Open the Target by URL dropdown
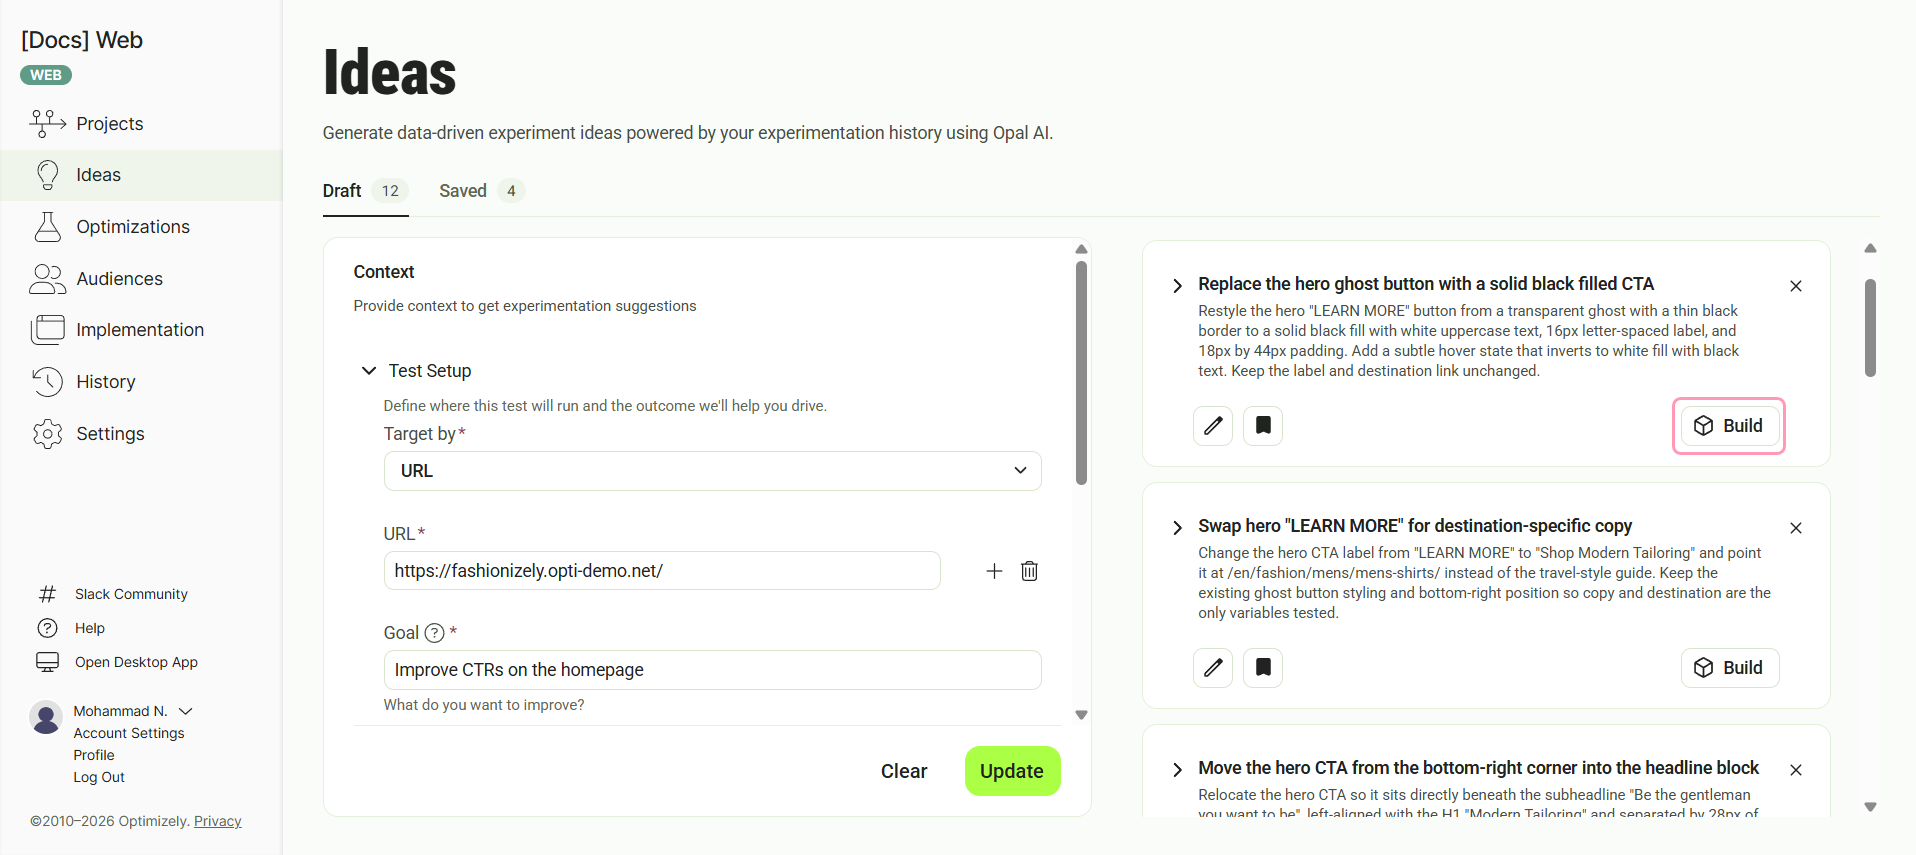 [712, 471]
